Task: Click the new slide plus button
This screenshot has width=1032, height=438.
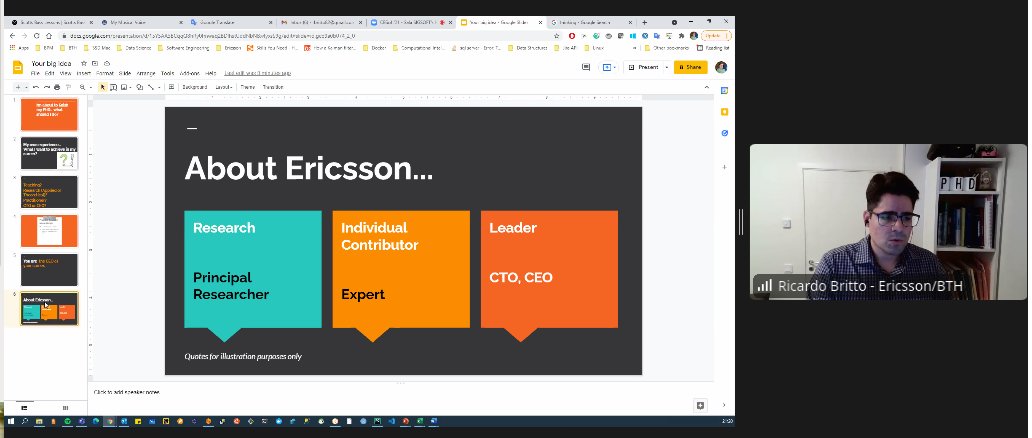Action: point(18,87)
